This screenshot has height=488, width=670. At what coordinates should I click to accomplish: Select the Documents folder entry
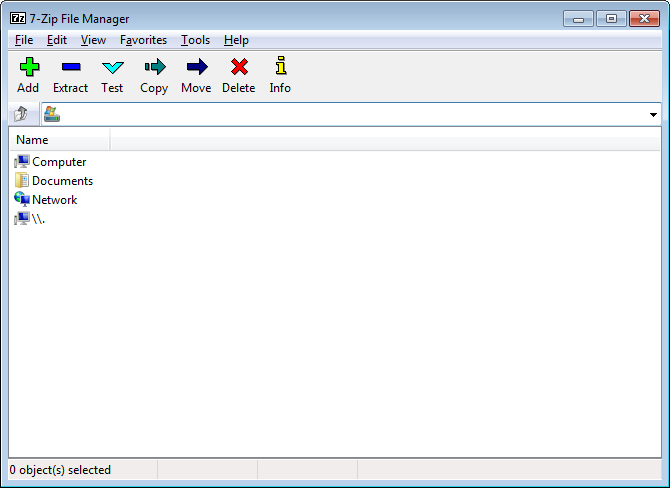pyautogui.click(x=62, y=181)
